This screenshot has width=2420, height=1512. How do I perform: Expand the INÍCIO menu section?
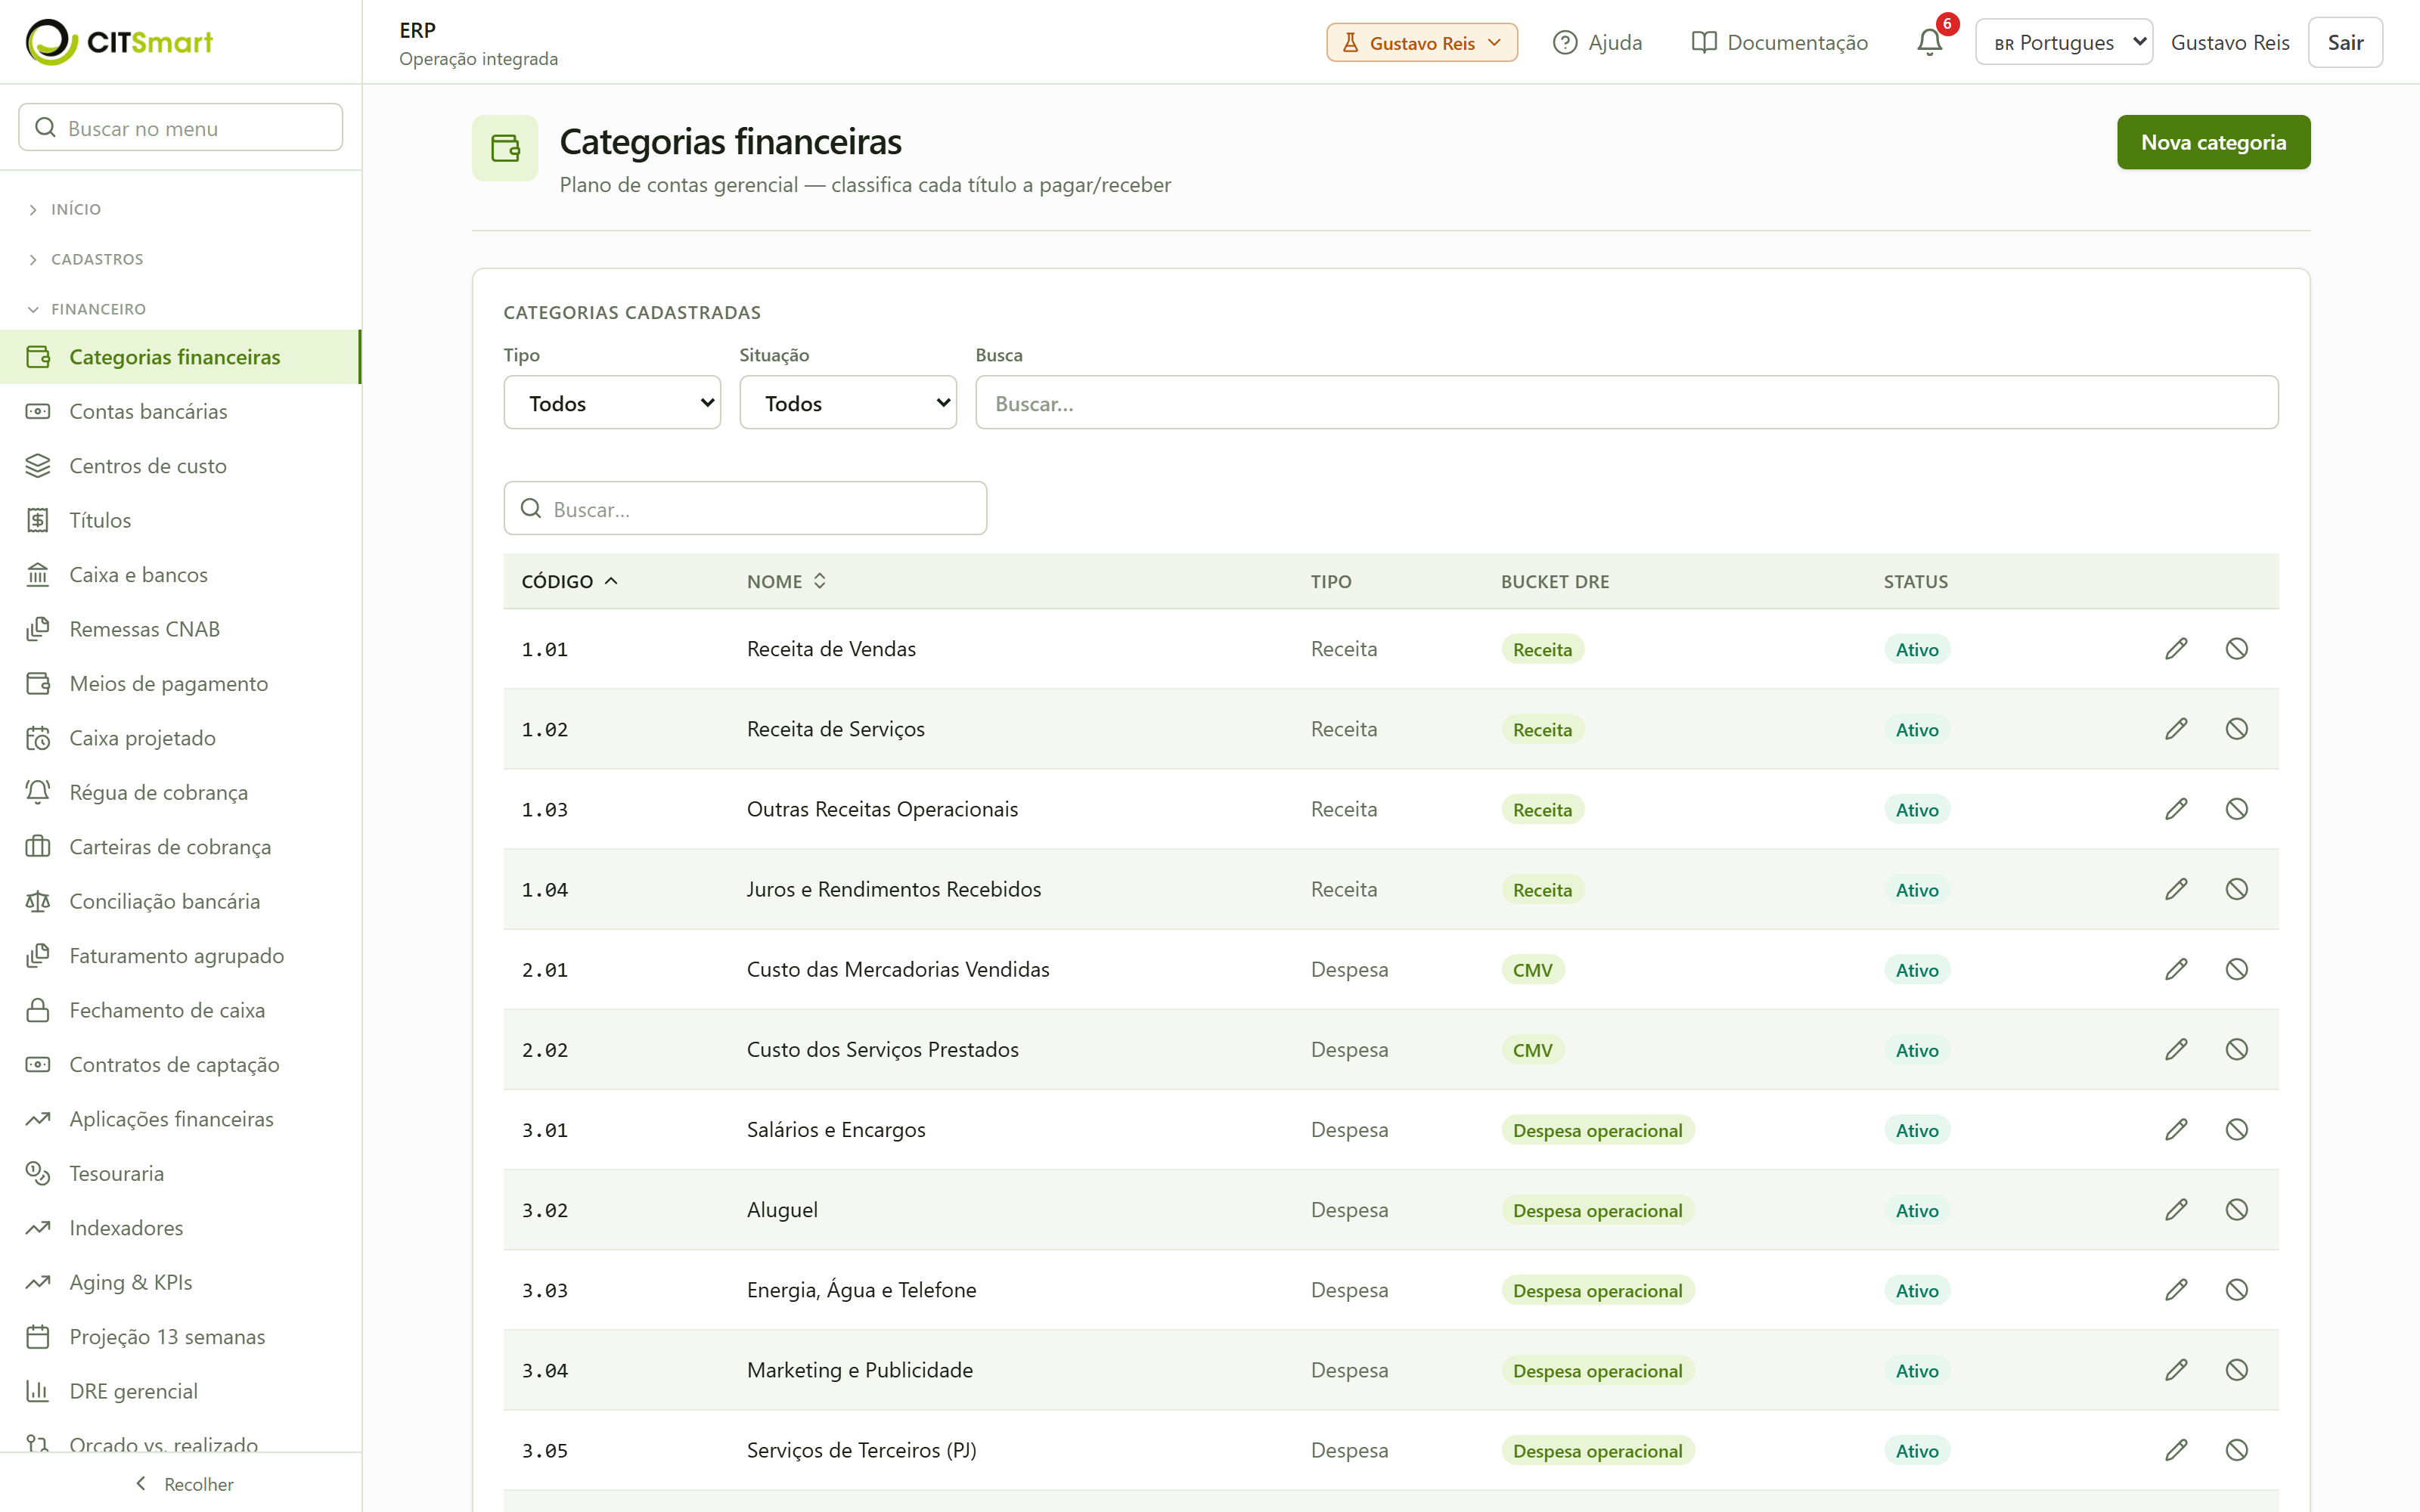point(66,209)
